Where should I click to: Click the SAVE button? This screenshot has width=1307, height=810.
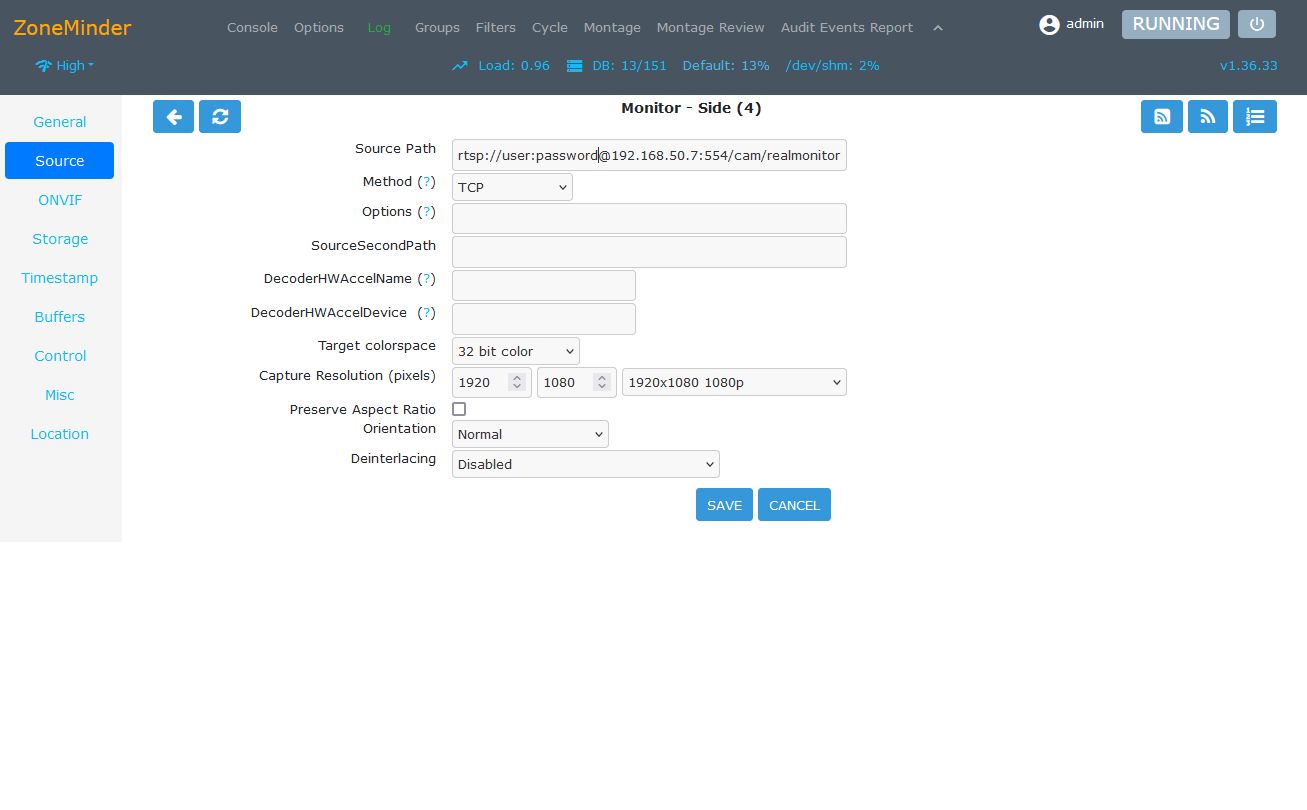point(724,505)
